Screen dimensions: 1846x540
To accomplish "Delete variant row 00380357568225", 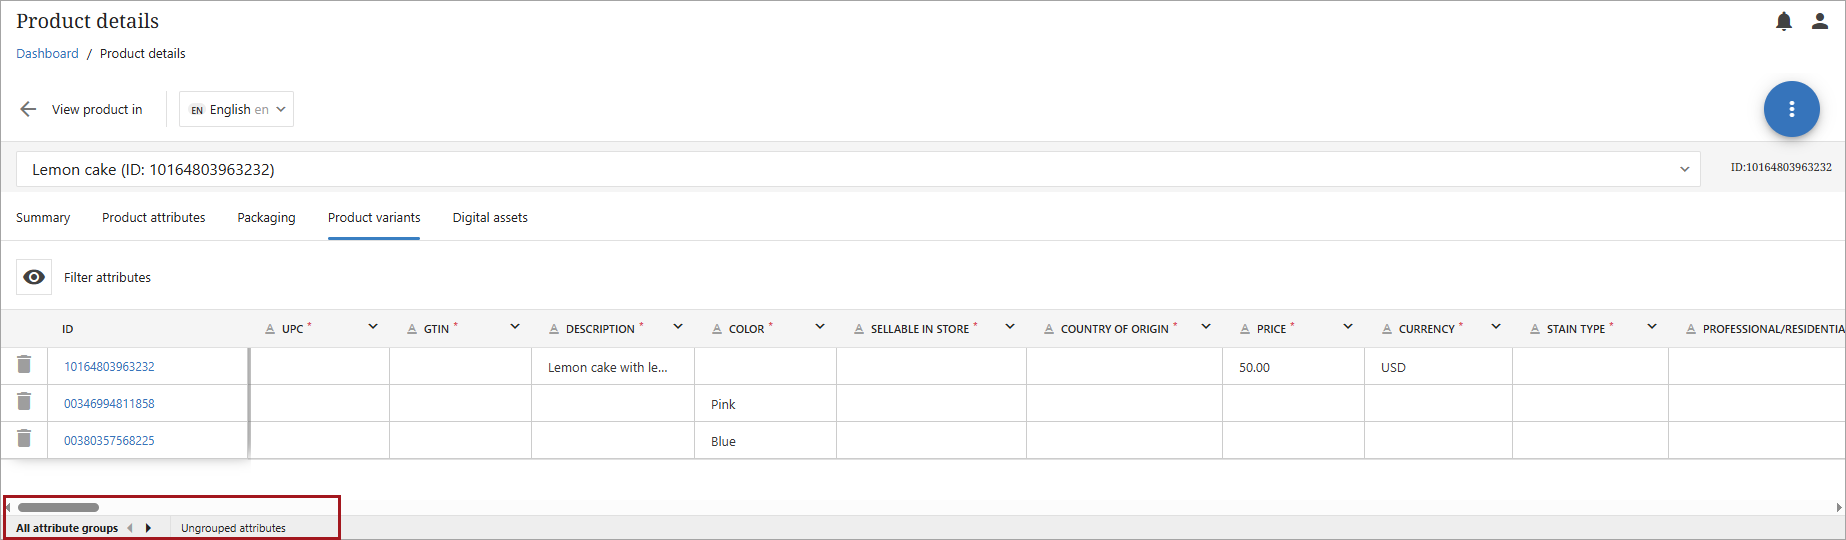I will pyautogui.click(x=24, y=439).
